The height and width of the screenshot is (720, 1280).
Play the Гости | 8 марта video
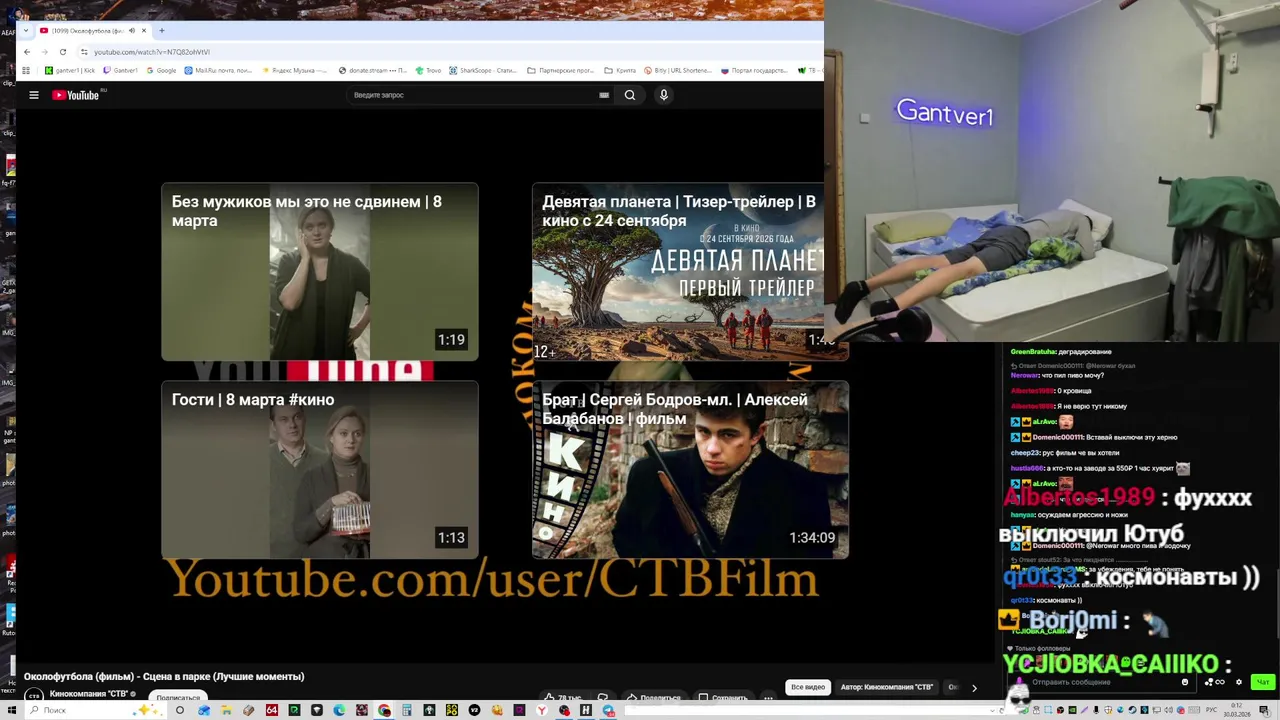320,469
